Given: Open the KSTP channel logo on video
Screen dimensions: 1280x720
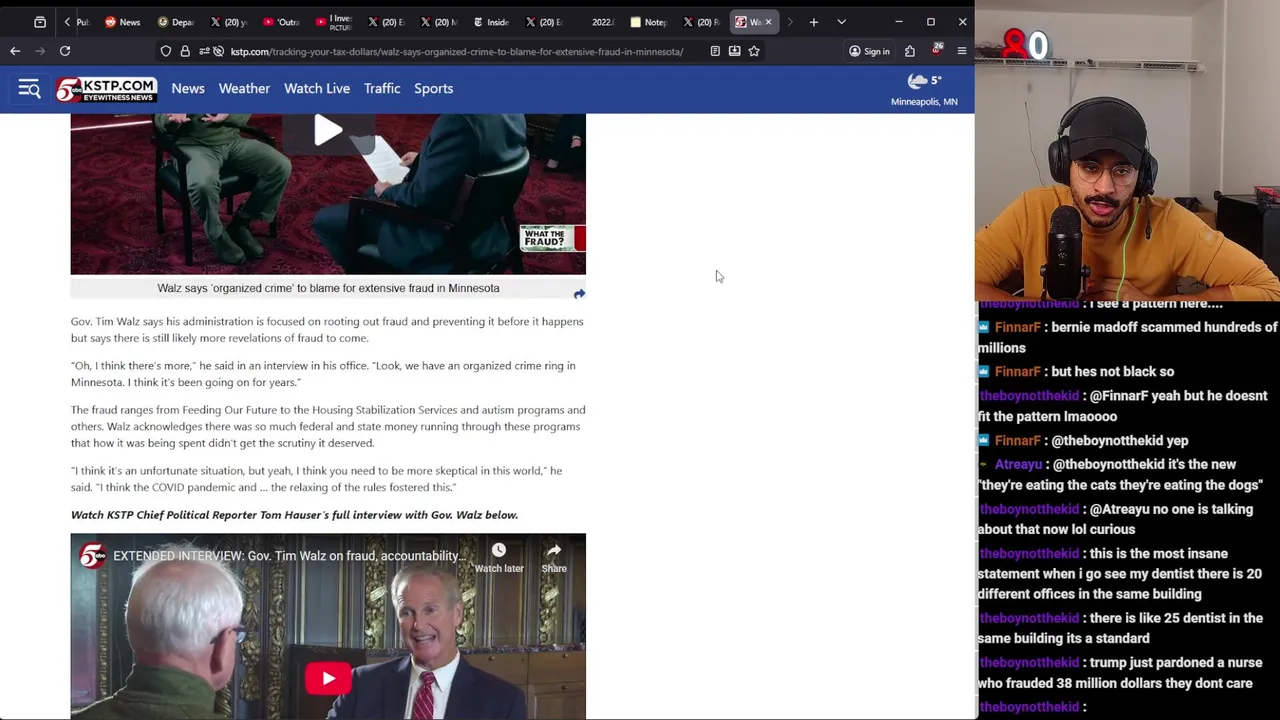Looking at the screenshot, I should click(x=92, y=556).
